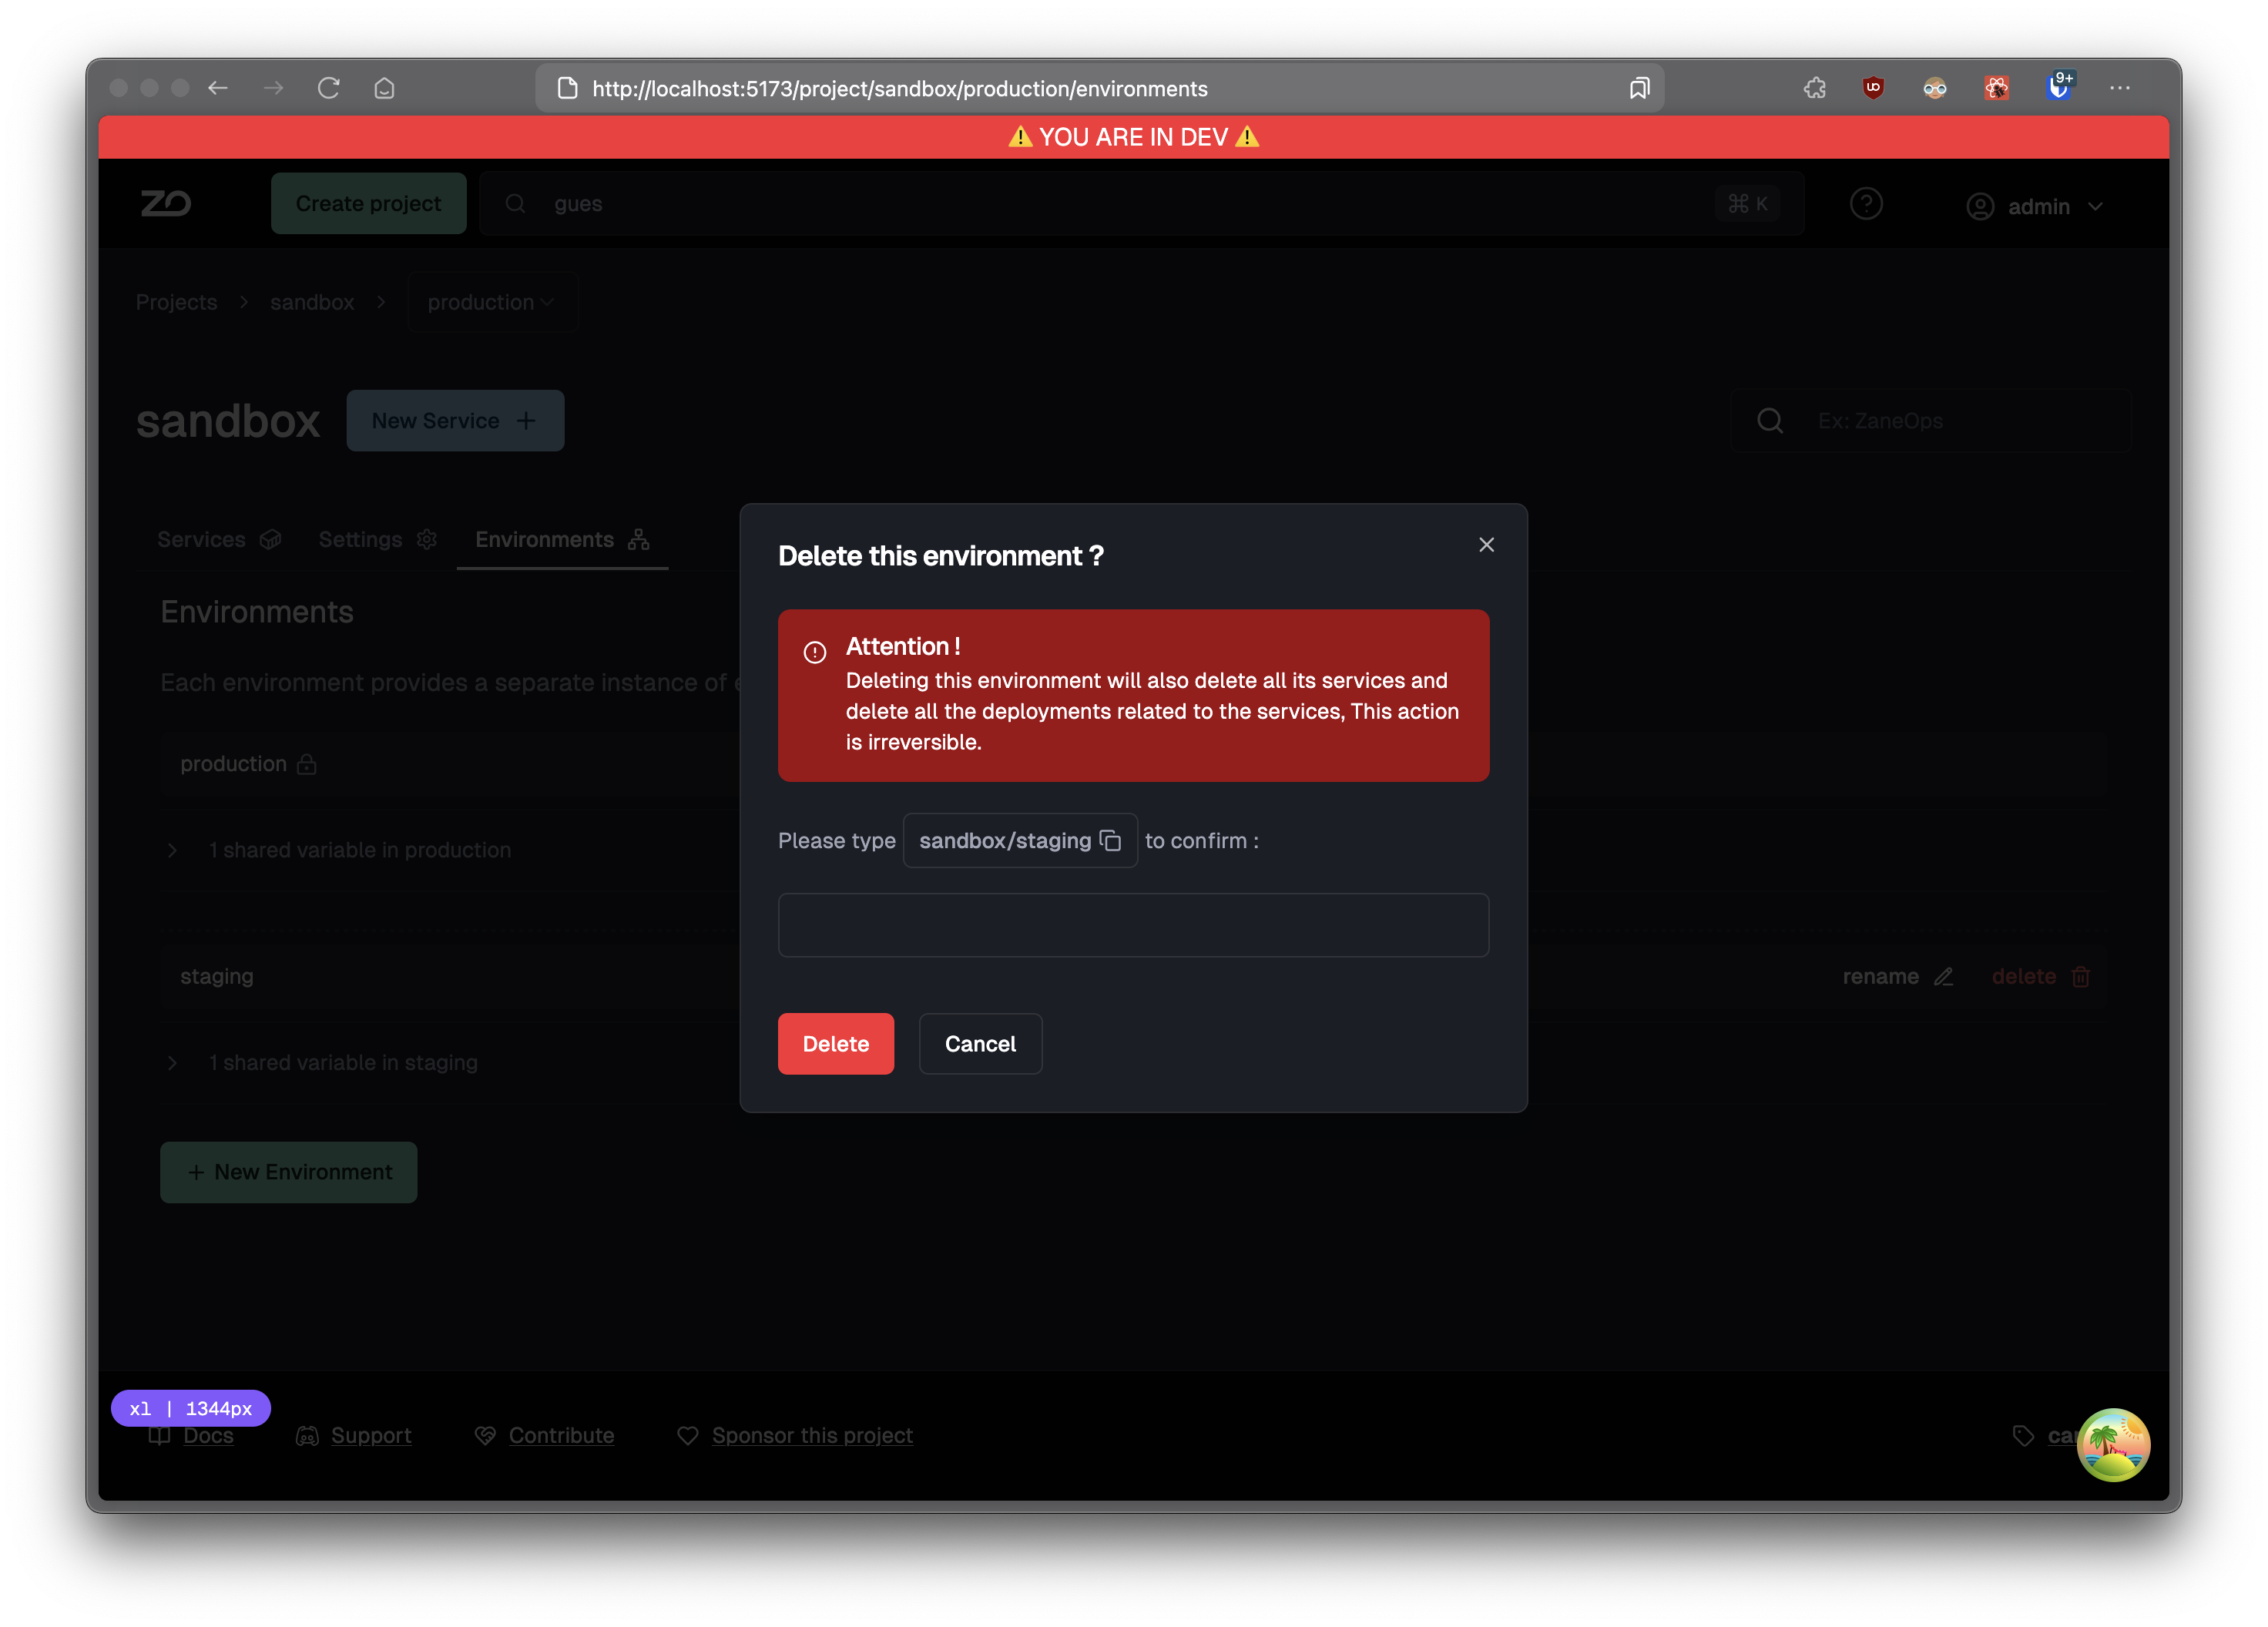Image resolution: width=2268 pixels, height=1627 pixels.
Task: Open Sponsor this project link
Action: [811, 1435]
